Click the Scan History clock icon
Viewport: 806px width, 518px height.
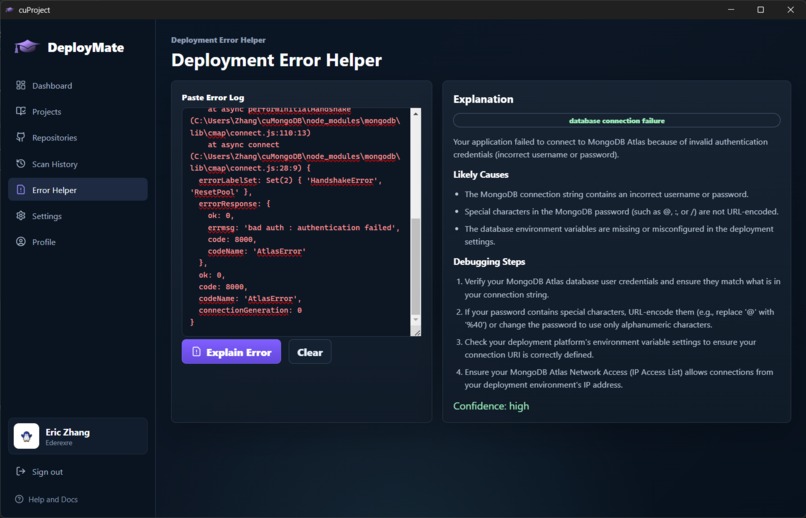21,163
